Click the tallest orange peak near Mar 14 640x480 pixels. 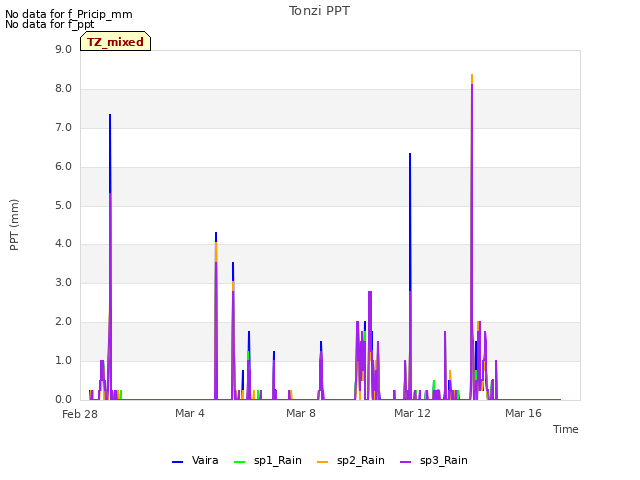coord(472,79)
